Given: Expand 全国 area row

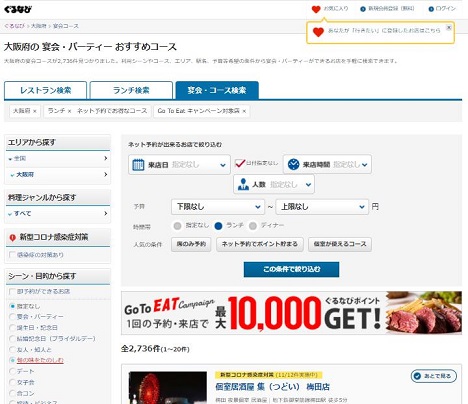Looking at the screenshot, I should [x=58, y=158].
